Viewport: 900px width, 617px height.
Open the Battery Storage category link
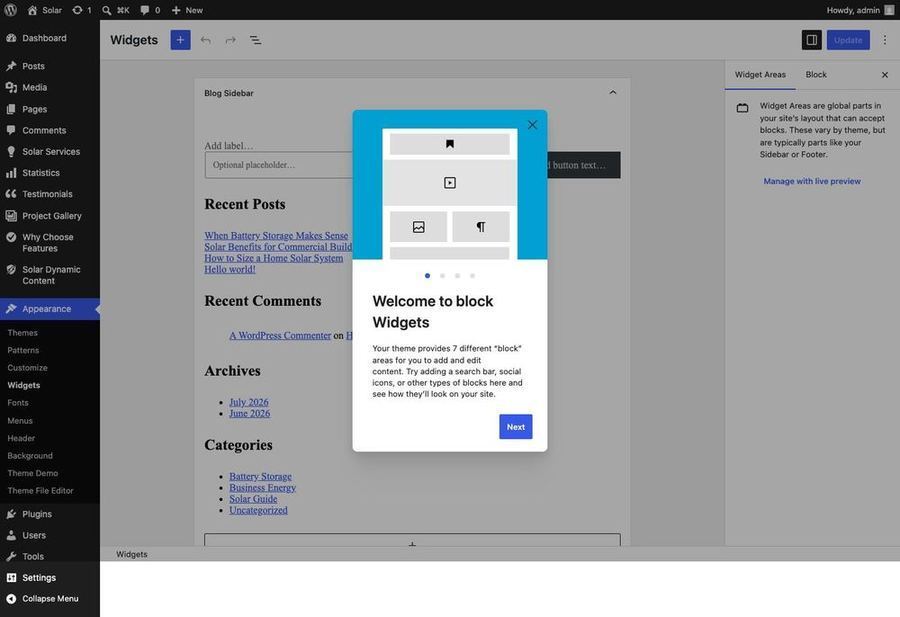260,476
